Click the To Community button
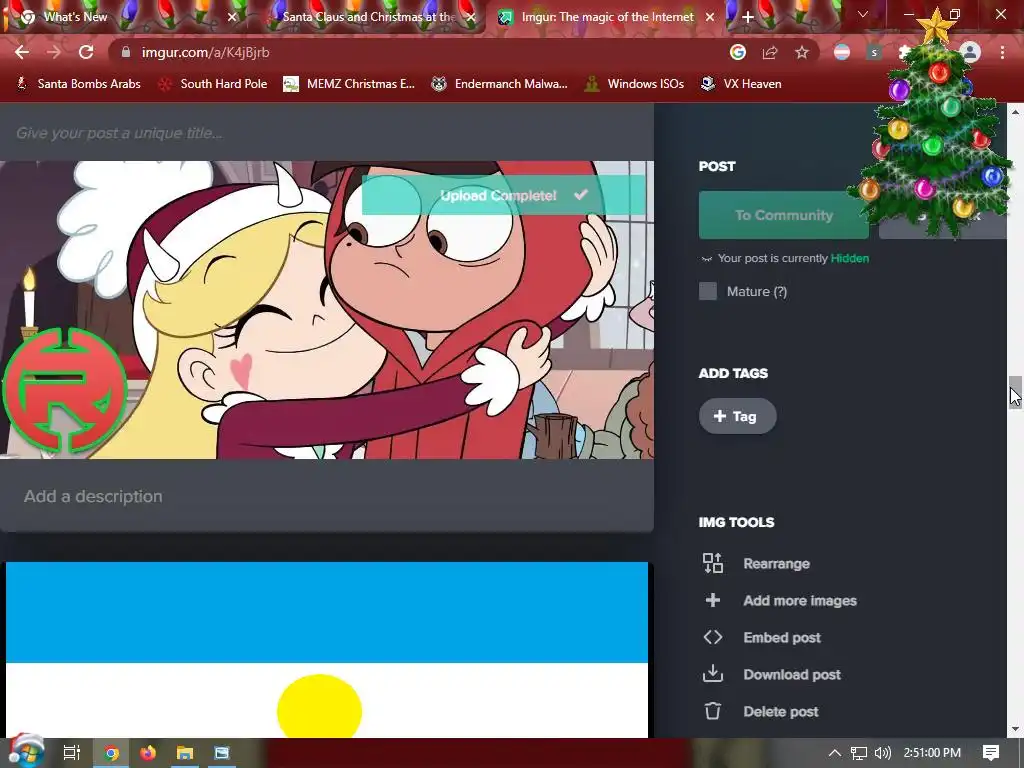1024x768 pixels. pyautogui.click(x=784, y=215)
